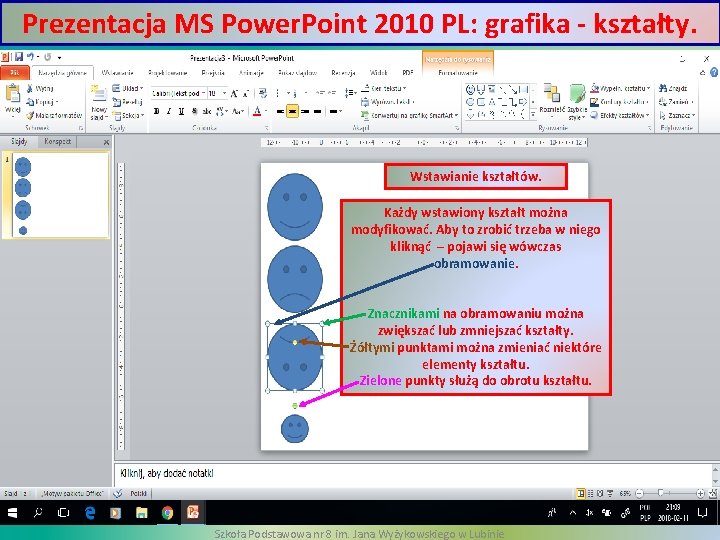Open font color dropdown arrow
Viewport: 720px width, 540px height.
(266, 111)
